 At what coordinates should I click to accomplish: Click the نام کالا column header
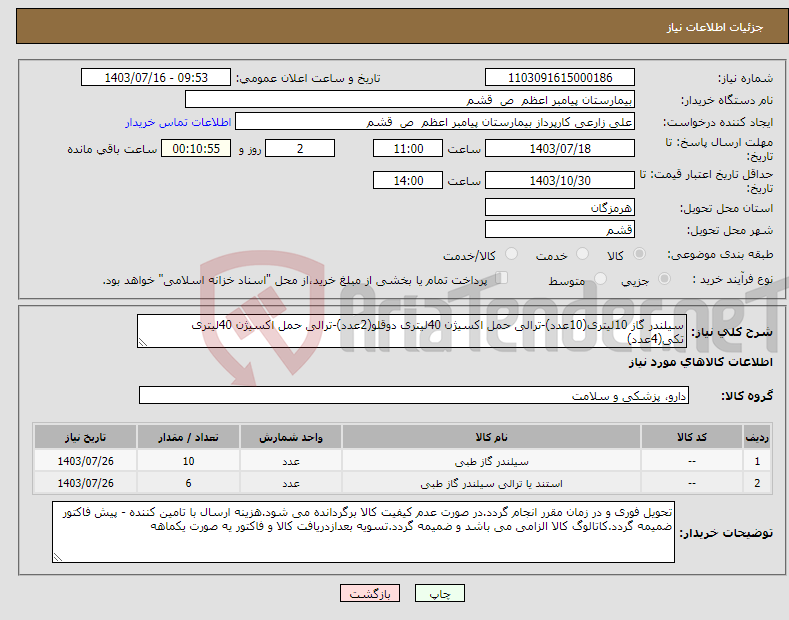point(491,437)
